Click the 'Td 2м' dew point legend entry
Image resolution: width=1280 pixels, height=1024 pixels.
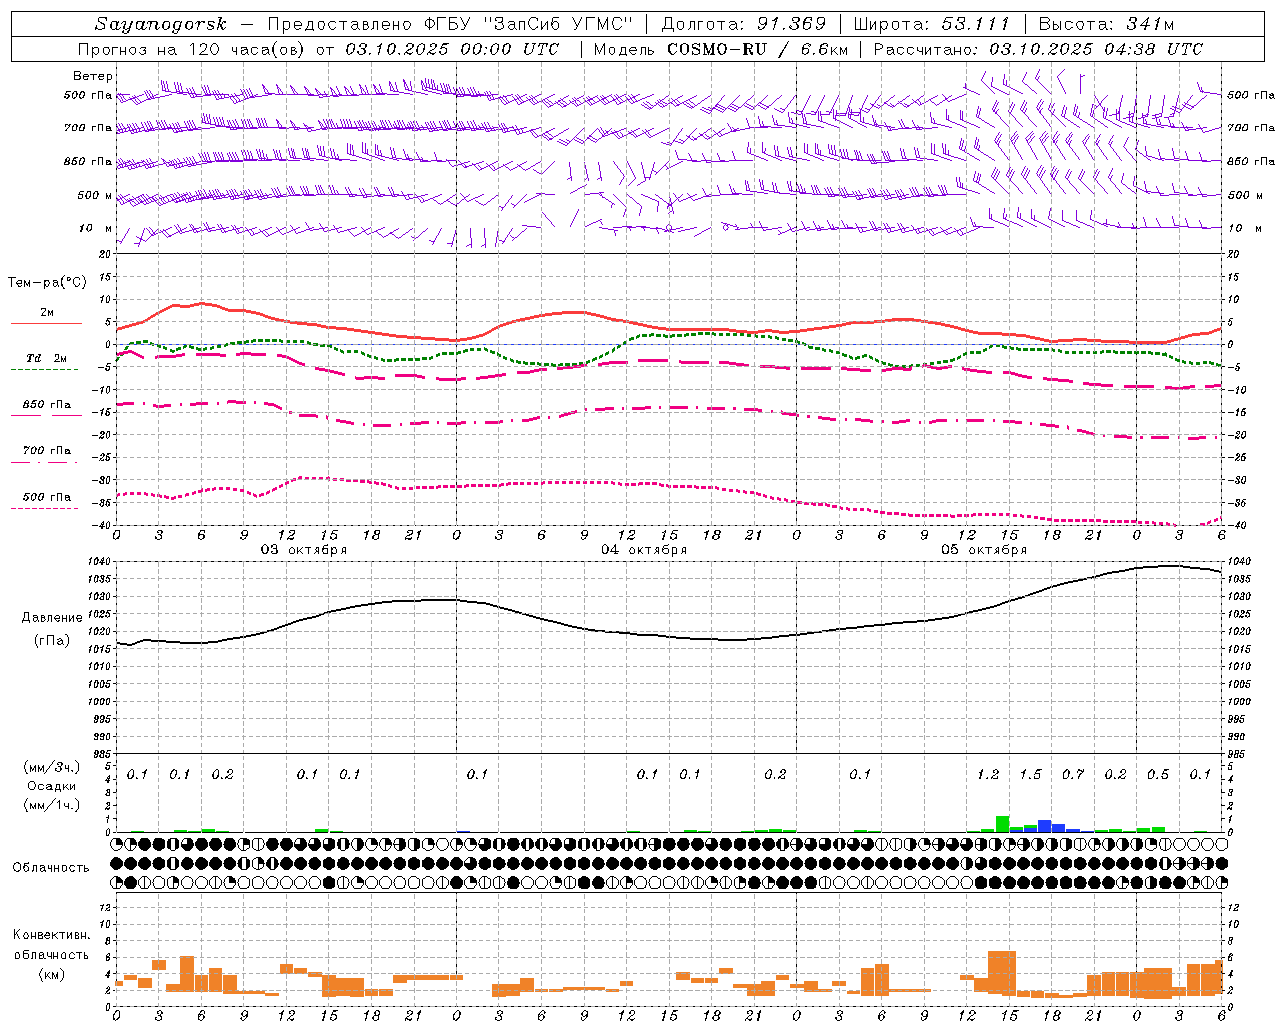click(x=46, y=358)
